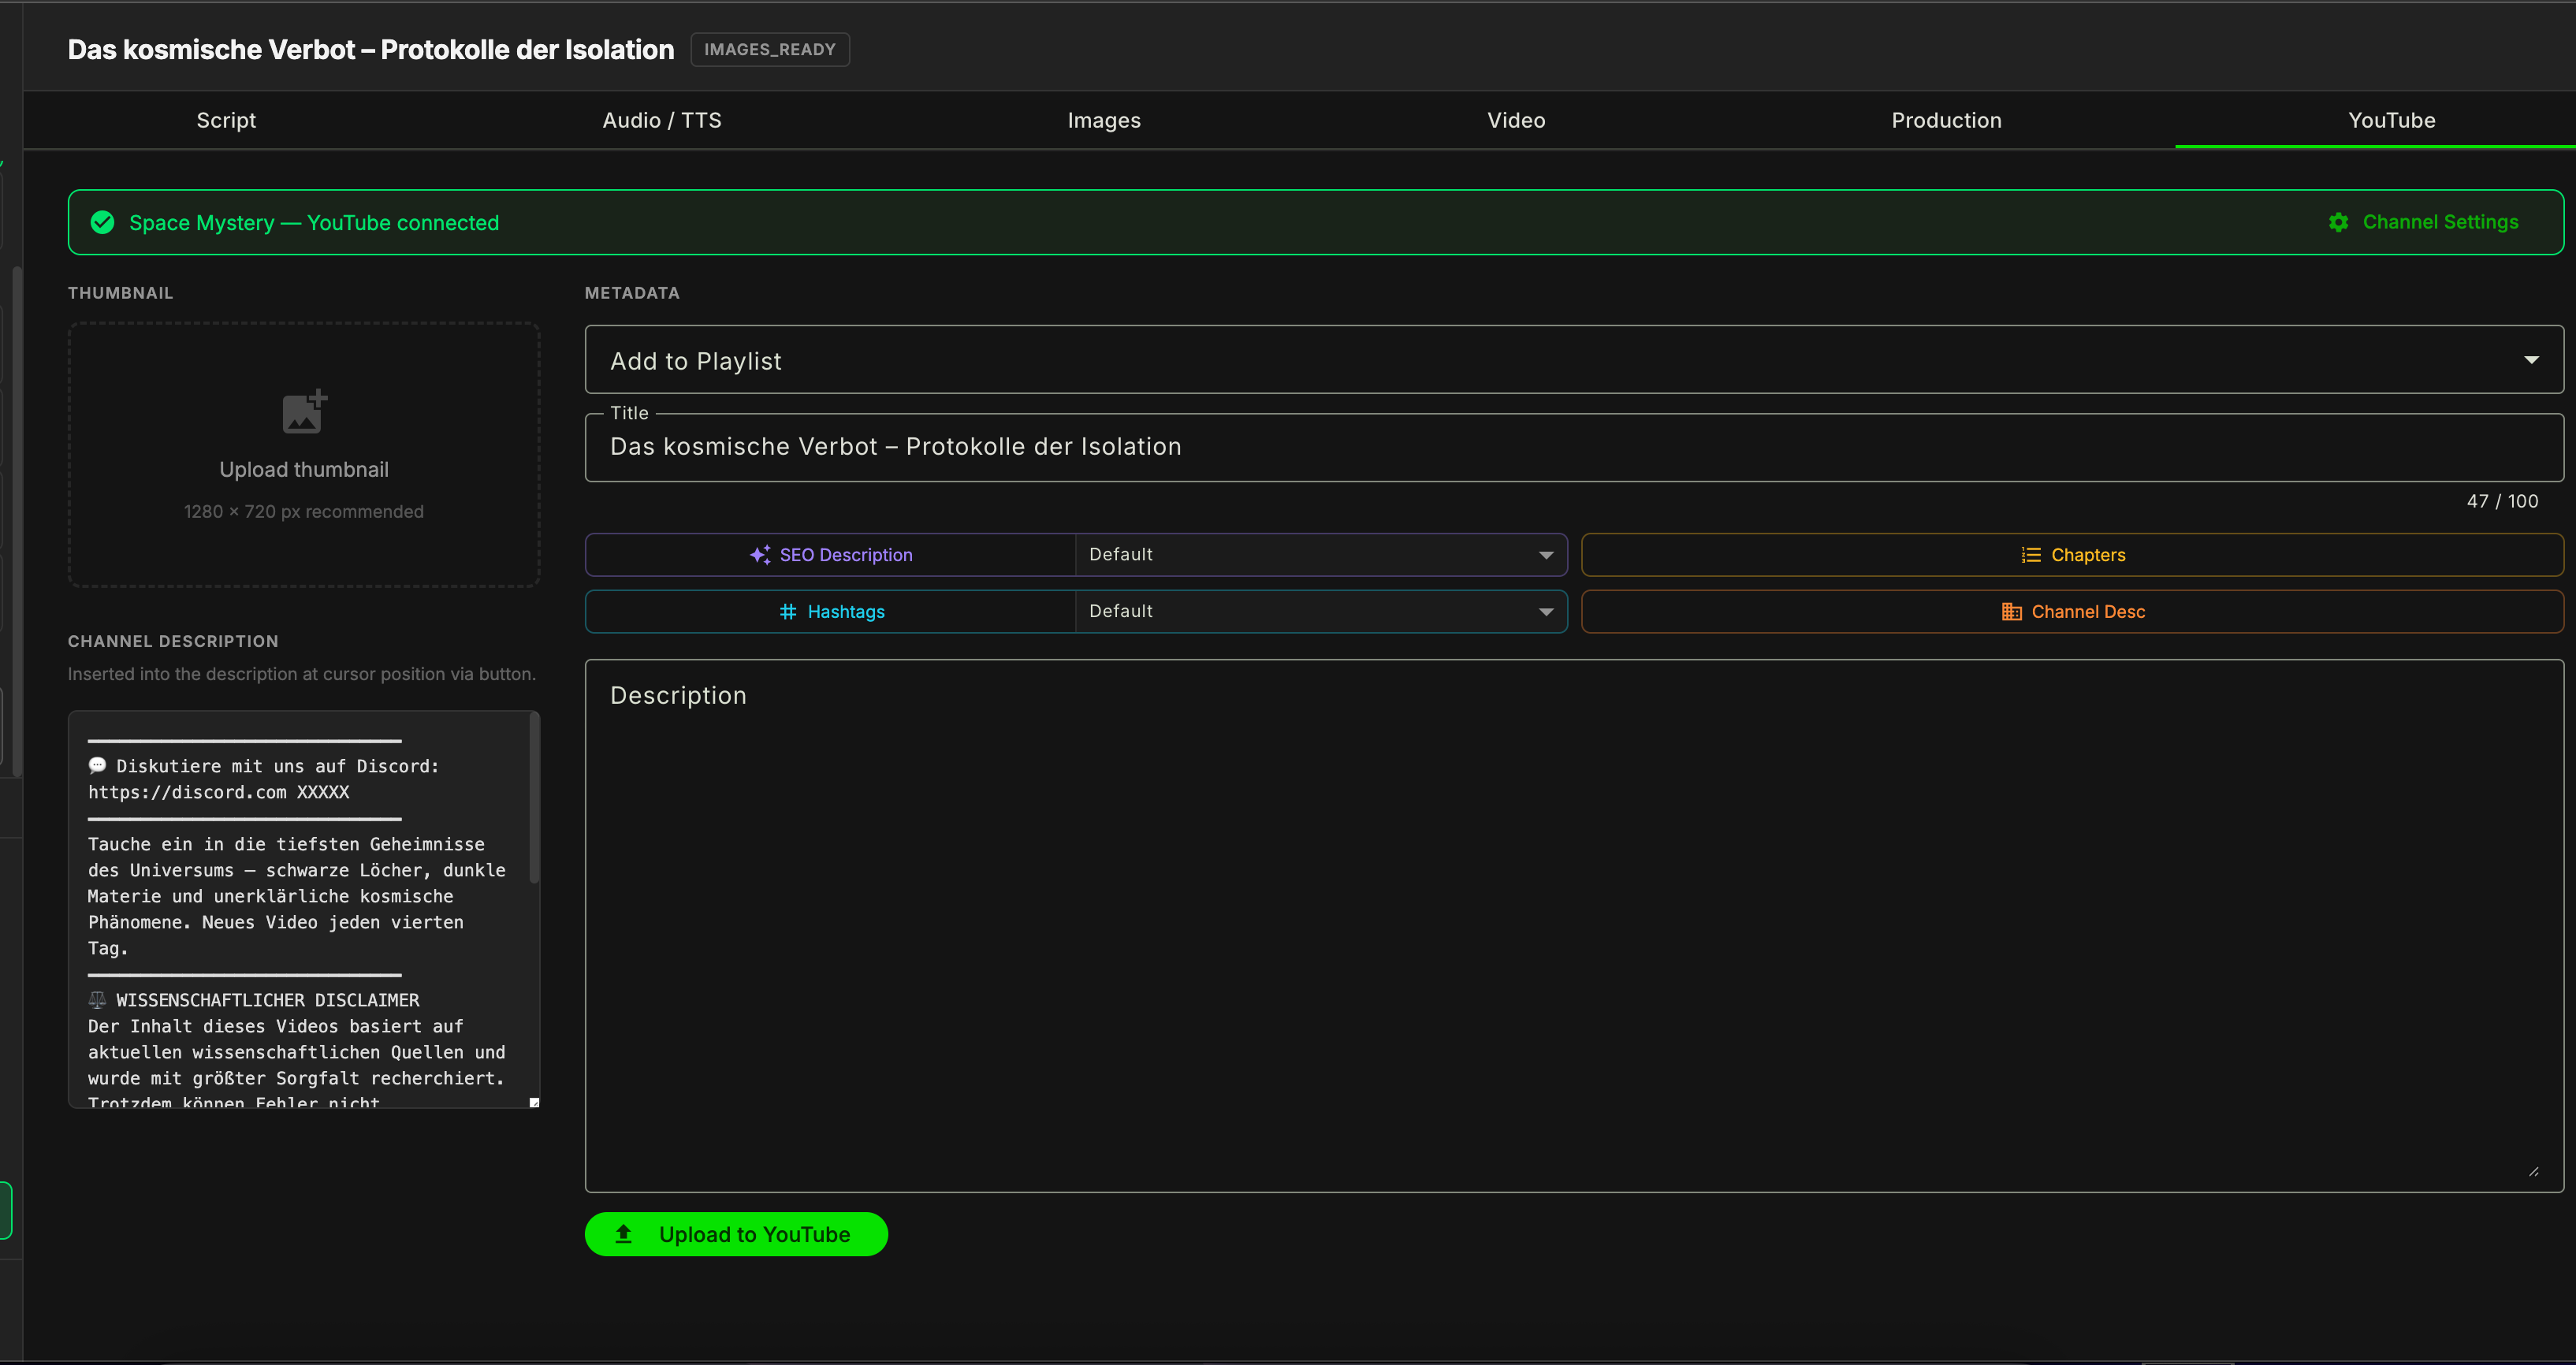Open Hashtags Default dropdown
The height and width of the screenshot is (1365, 2576).
click(x=1321, y=611)
